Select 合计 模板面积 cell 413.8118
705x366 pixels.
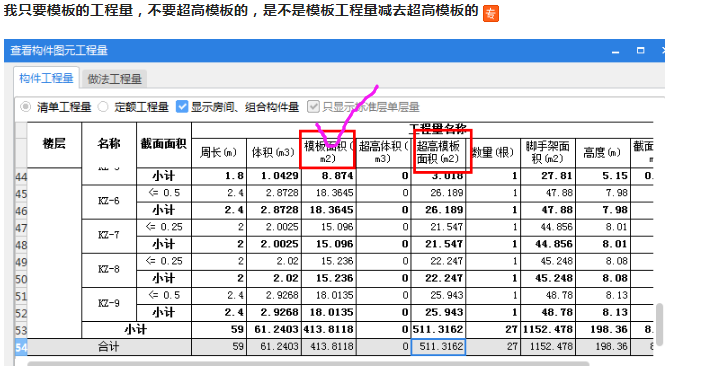tap(329, 347)
